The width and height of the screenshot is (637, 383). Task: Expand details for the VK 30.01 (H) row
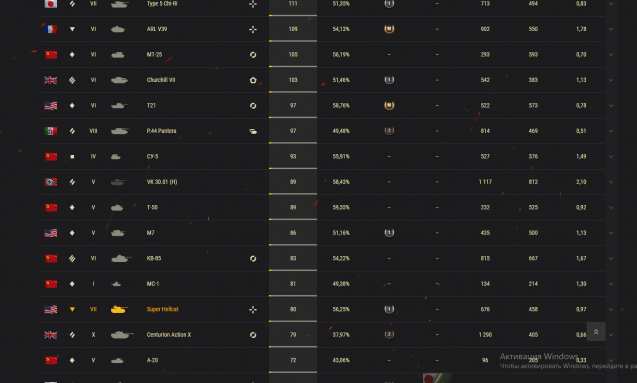[x=611, y=182]
